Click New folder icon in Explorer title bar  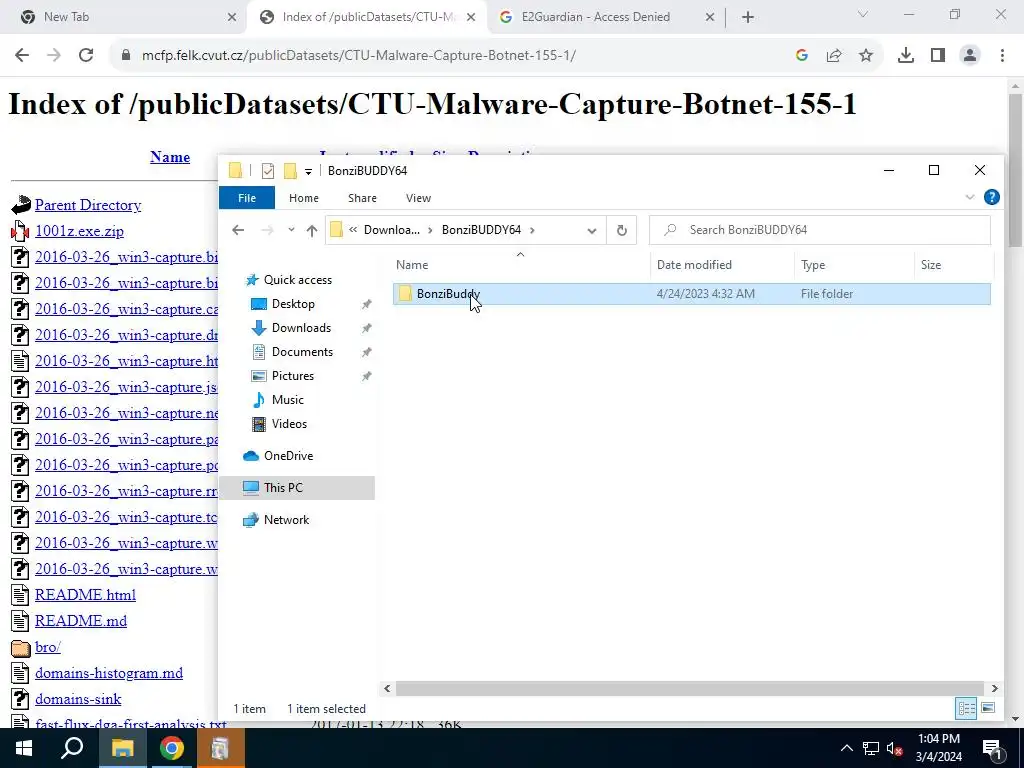(290, 171)
